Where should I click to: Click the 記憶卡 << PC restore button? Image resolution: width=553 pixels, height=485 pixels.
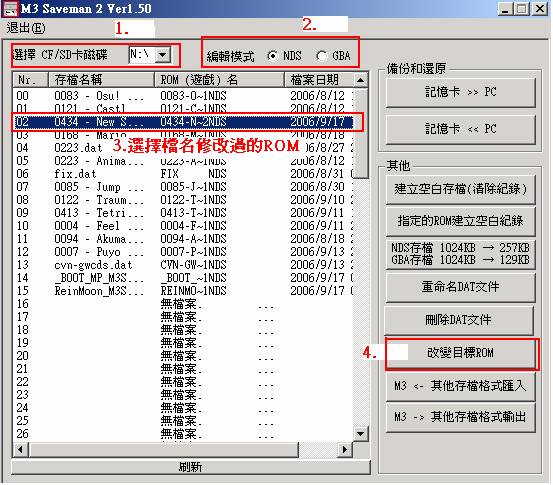tap(461, 129)
